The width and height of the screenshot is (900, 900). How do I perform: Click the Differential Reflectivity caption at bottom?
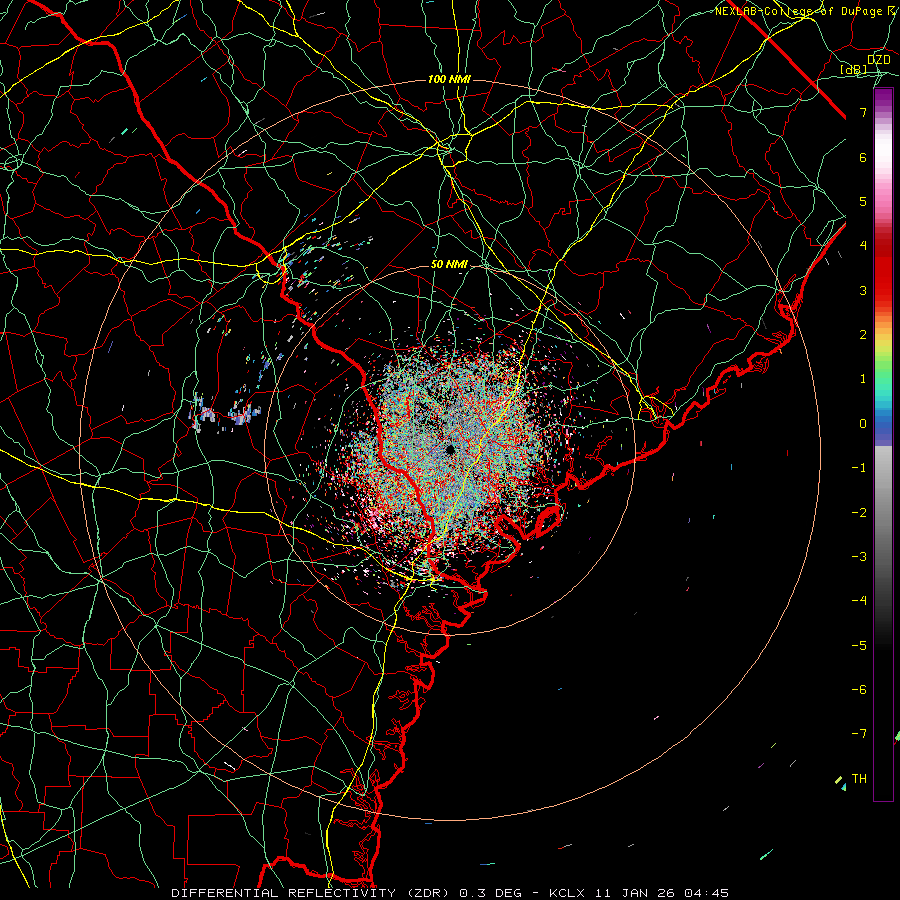click(450, 893)
